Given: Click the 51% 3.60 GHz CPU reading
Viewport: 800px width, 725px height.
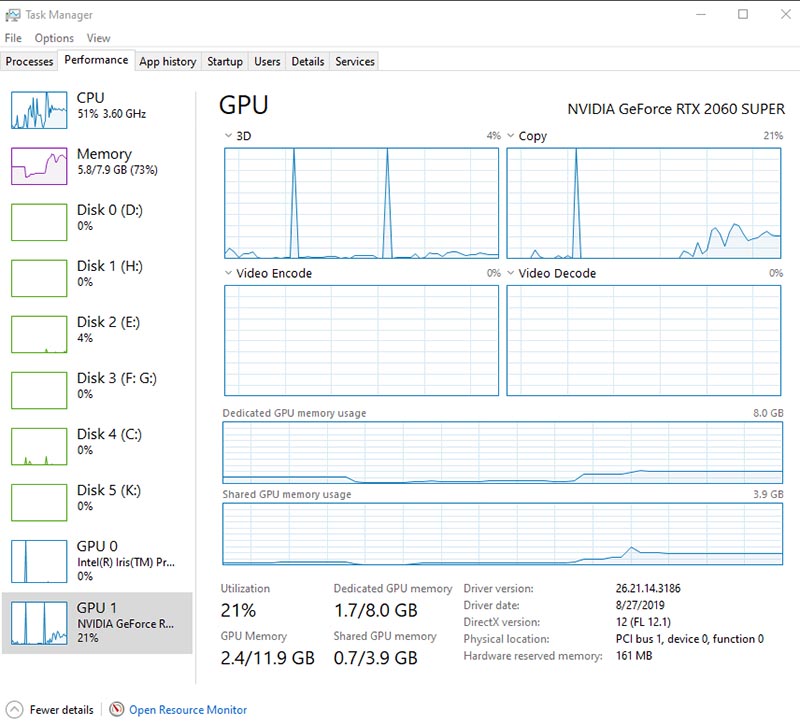Looking at the screenshot, I should [x=112, y=114].
